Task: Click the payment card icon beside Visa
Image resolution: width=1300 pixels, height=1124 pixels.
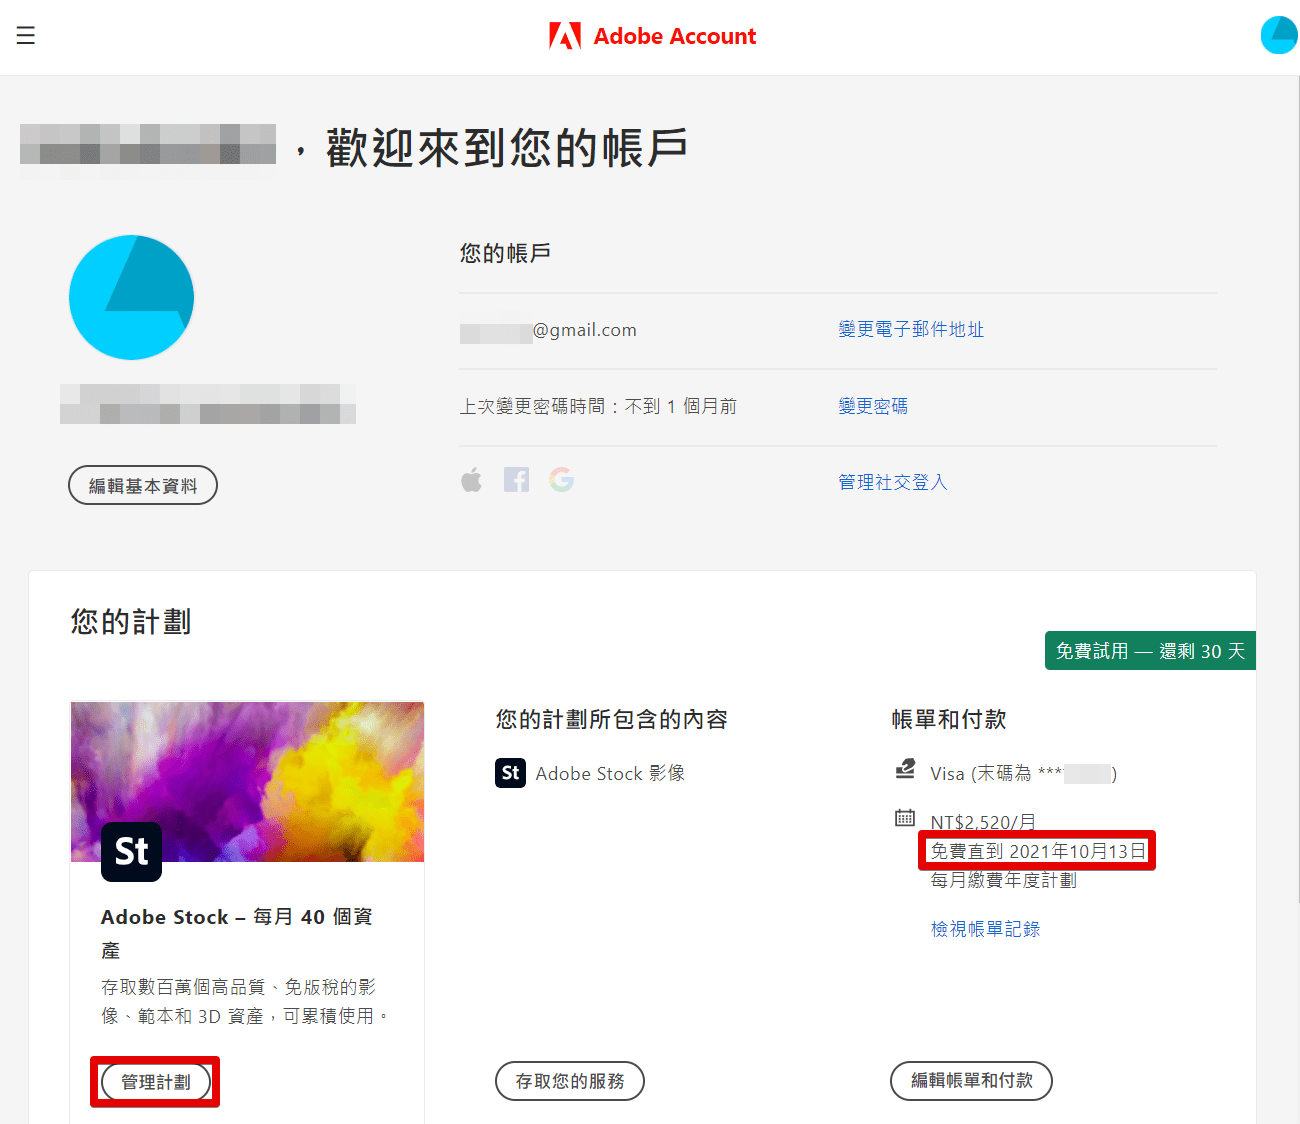Action: (905, 769)
